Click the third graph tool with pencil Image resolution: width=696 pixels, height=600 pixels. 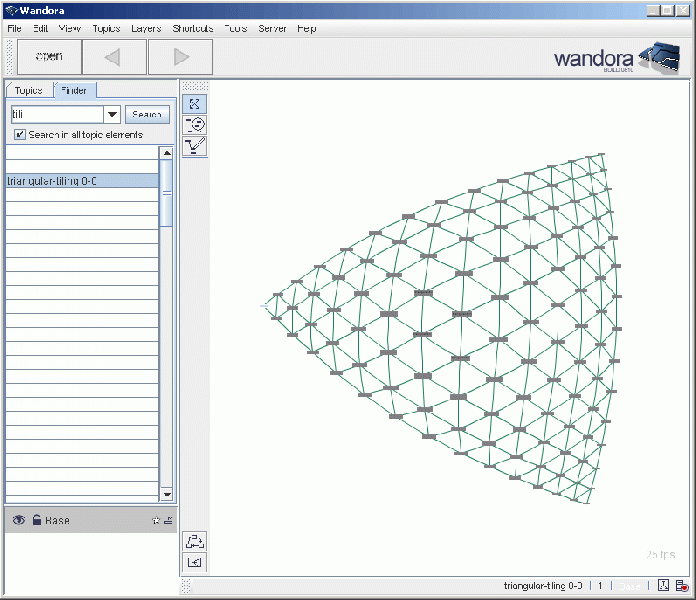point(195,146)
